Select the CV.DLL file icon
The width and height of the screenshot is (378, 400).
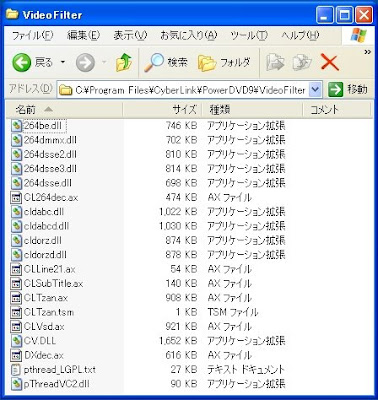tap(16, 341)
